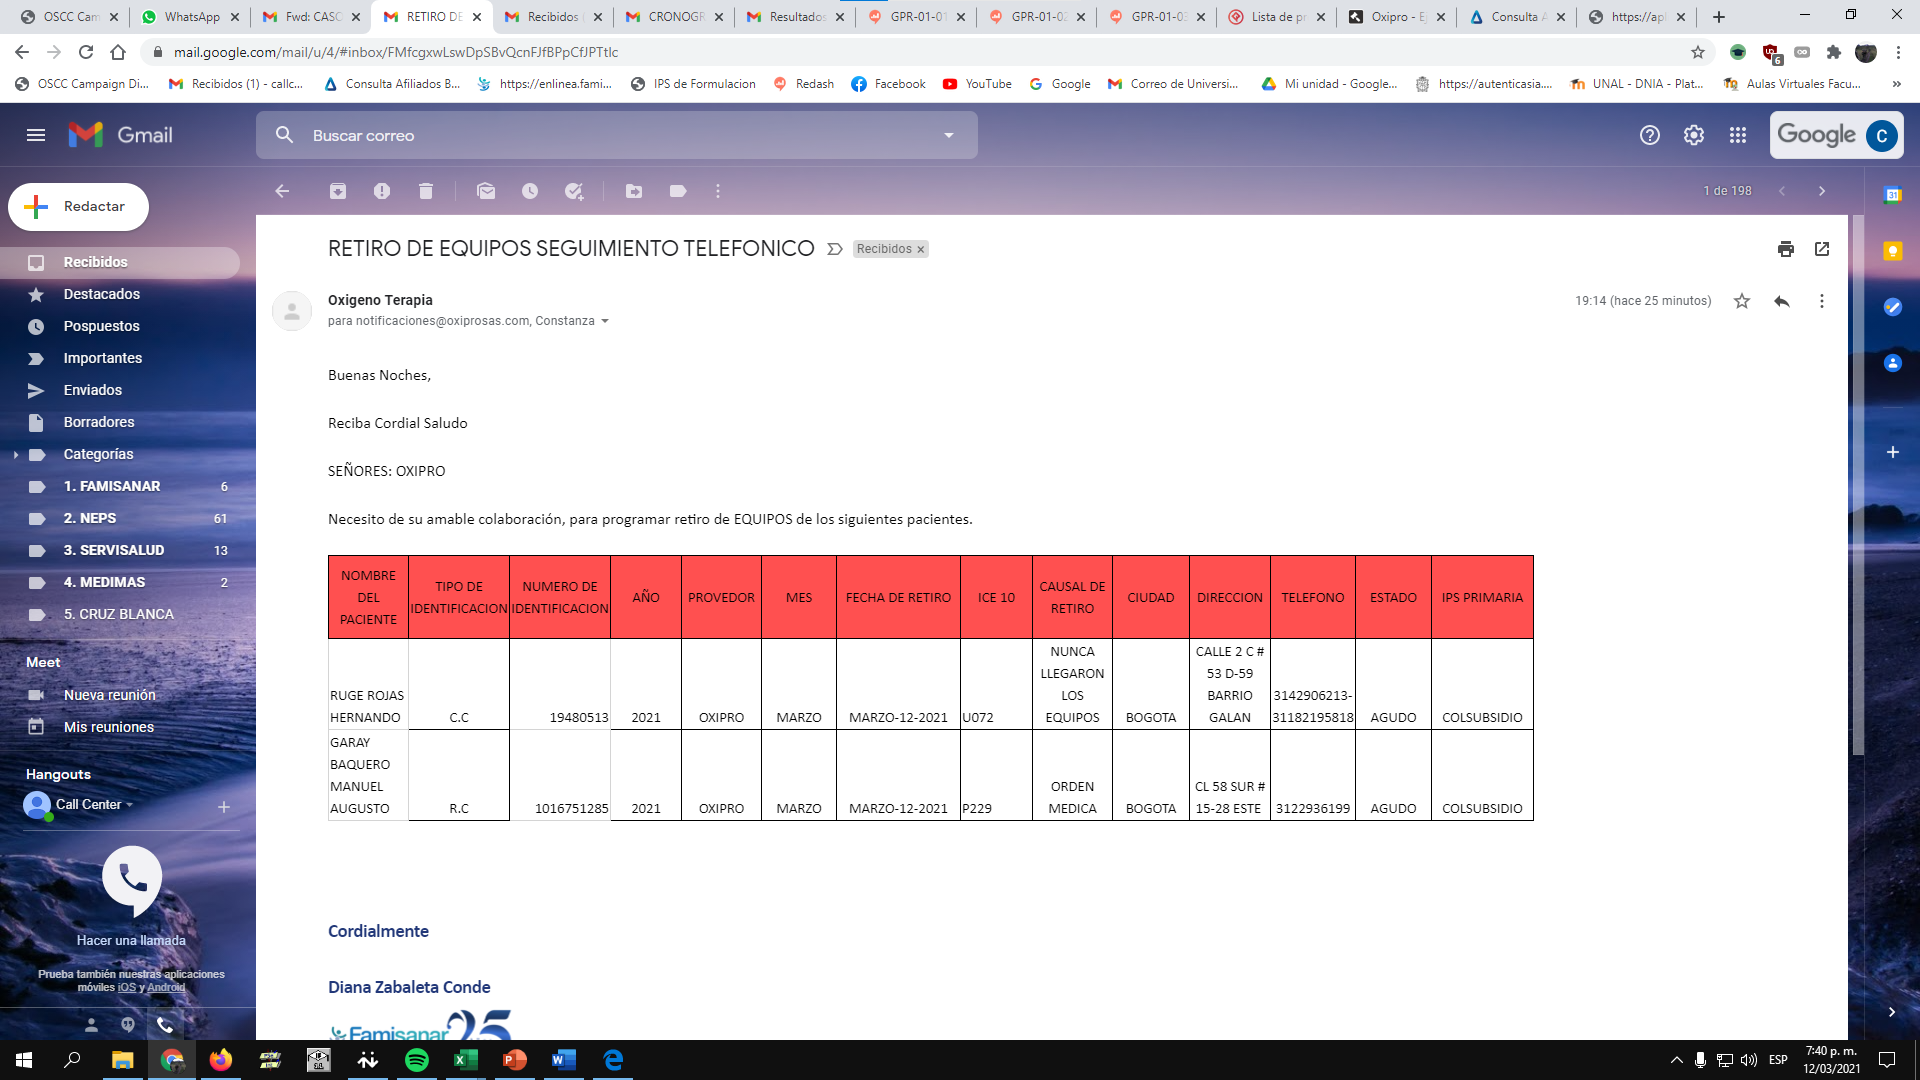Toggle importance marker next to subject
1920x1080 pixels.
pos(835,249)
